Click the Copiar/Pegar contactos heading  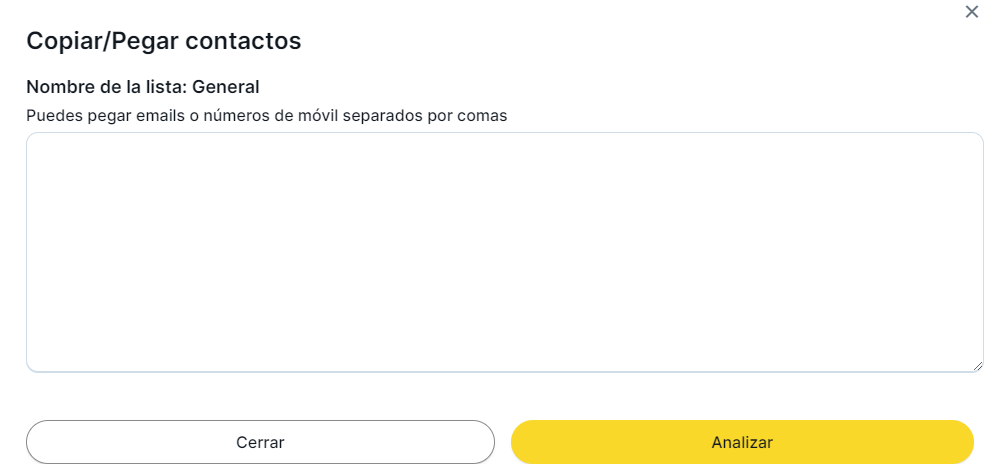(x=164, y=41)
